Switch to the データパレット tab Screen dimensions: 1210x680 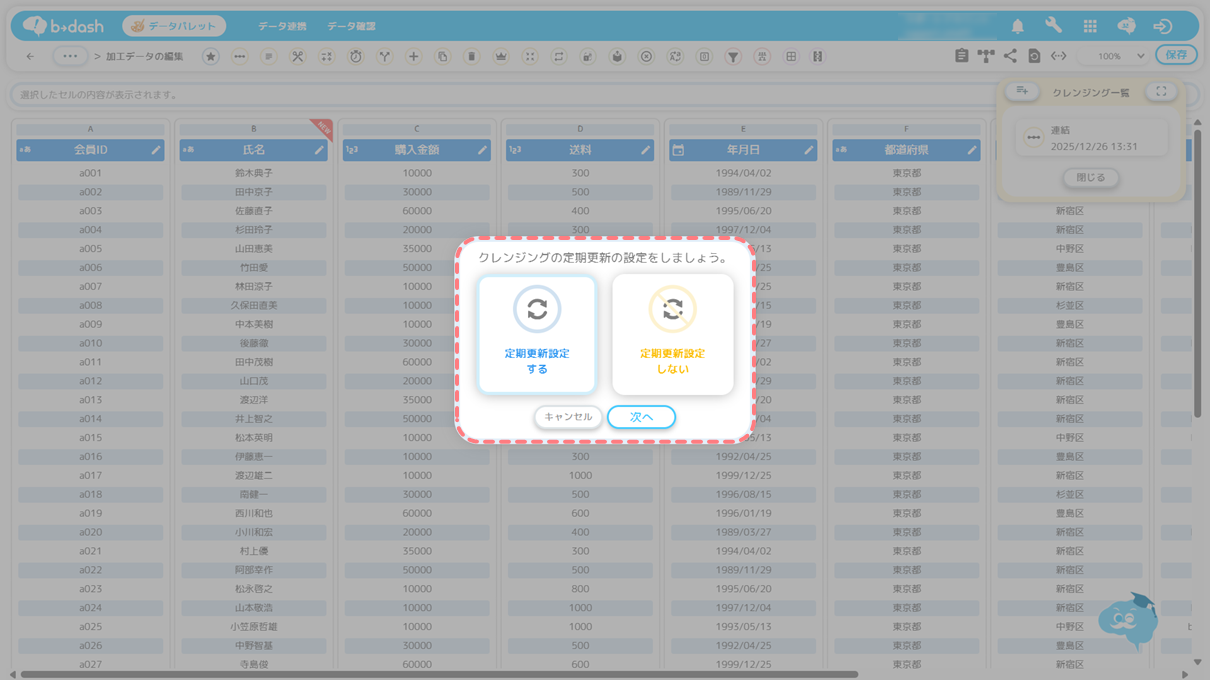click(174, 26)
